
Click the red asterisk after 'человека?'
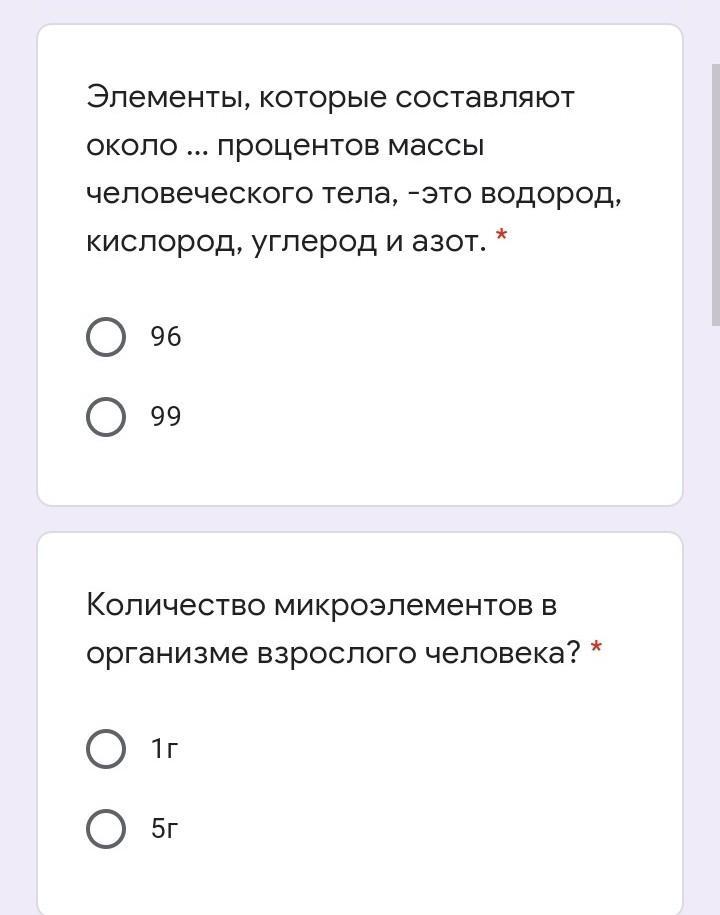(x=596, y=651)
